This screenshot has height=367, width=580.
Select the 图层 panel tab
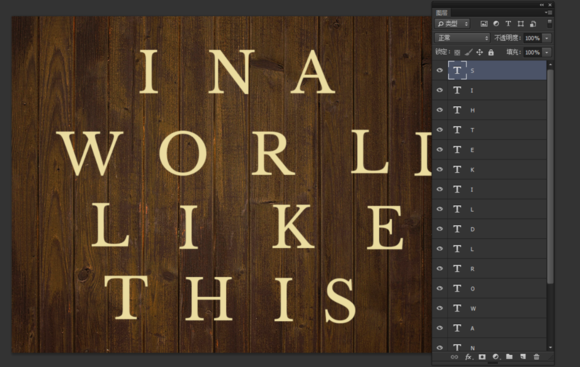(442, 13)
